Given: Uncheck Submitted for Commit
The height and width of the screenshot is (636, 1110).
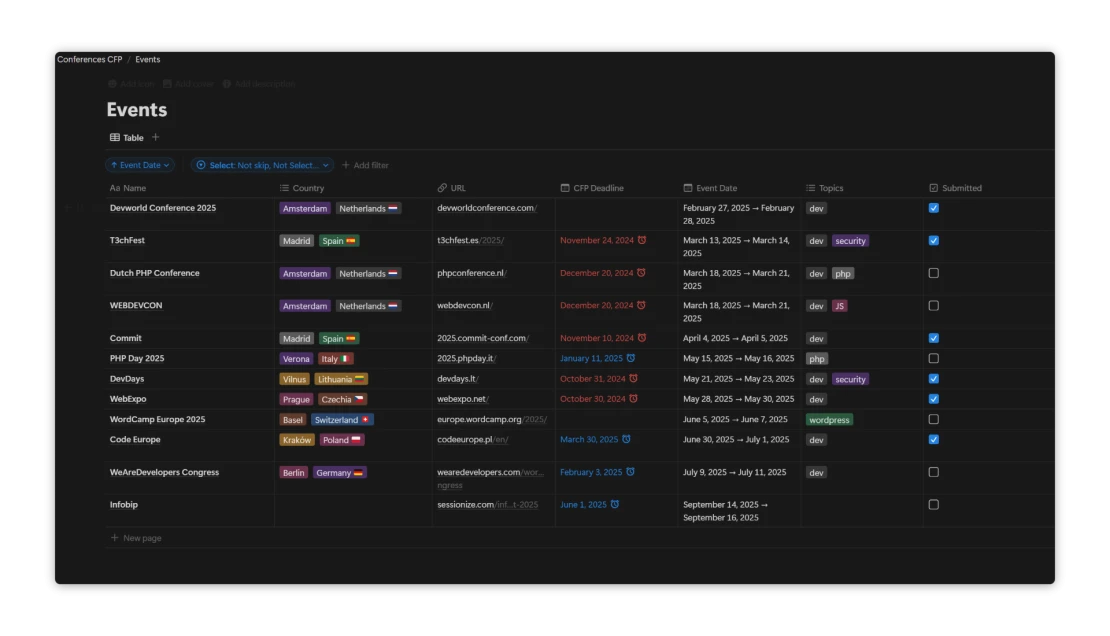Looking at the screenshot, I should (934, 339).
